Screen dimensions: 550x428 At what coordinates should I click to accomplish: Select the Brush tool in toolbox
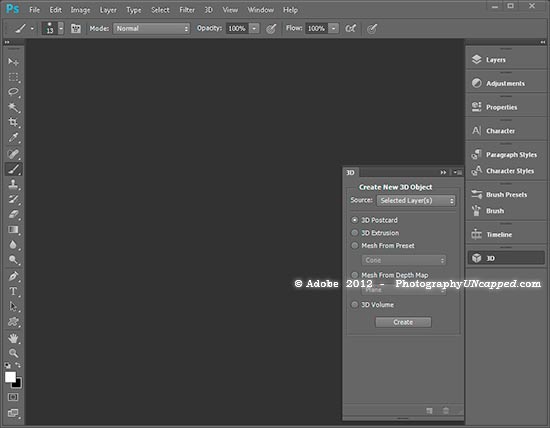coord(13,169)
